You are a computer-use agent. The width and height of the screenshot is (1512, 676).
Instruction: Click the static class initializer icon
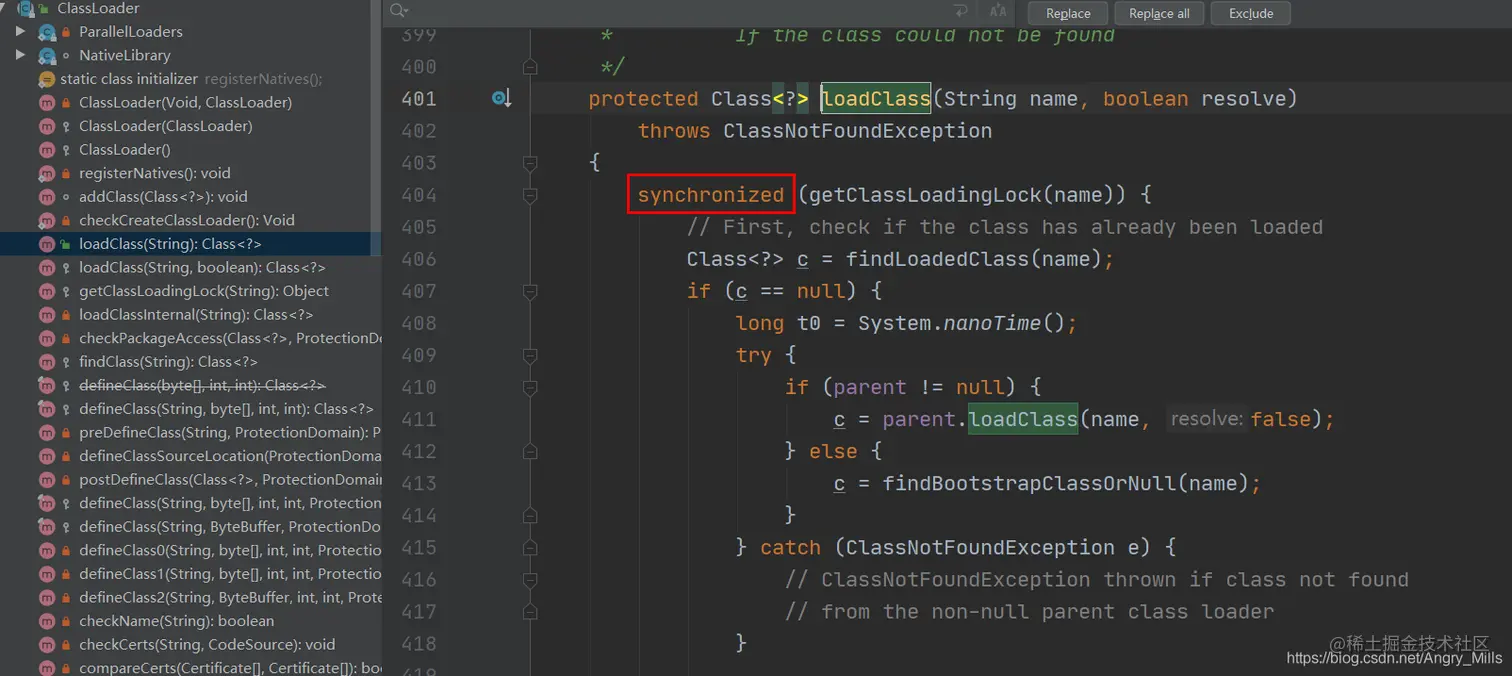coord(46,79)
